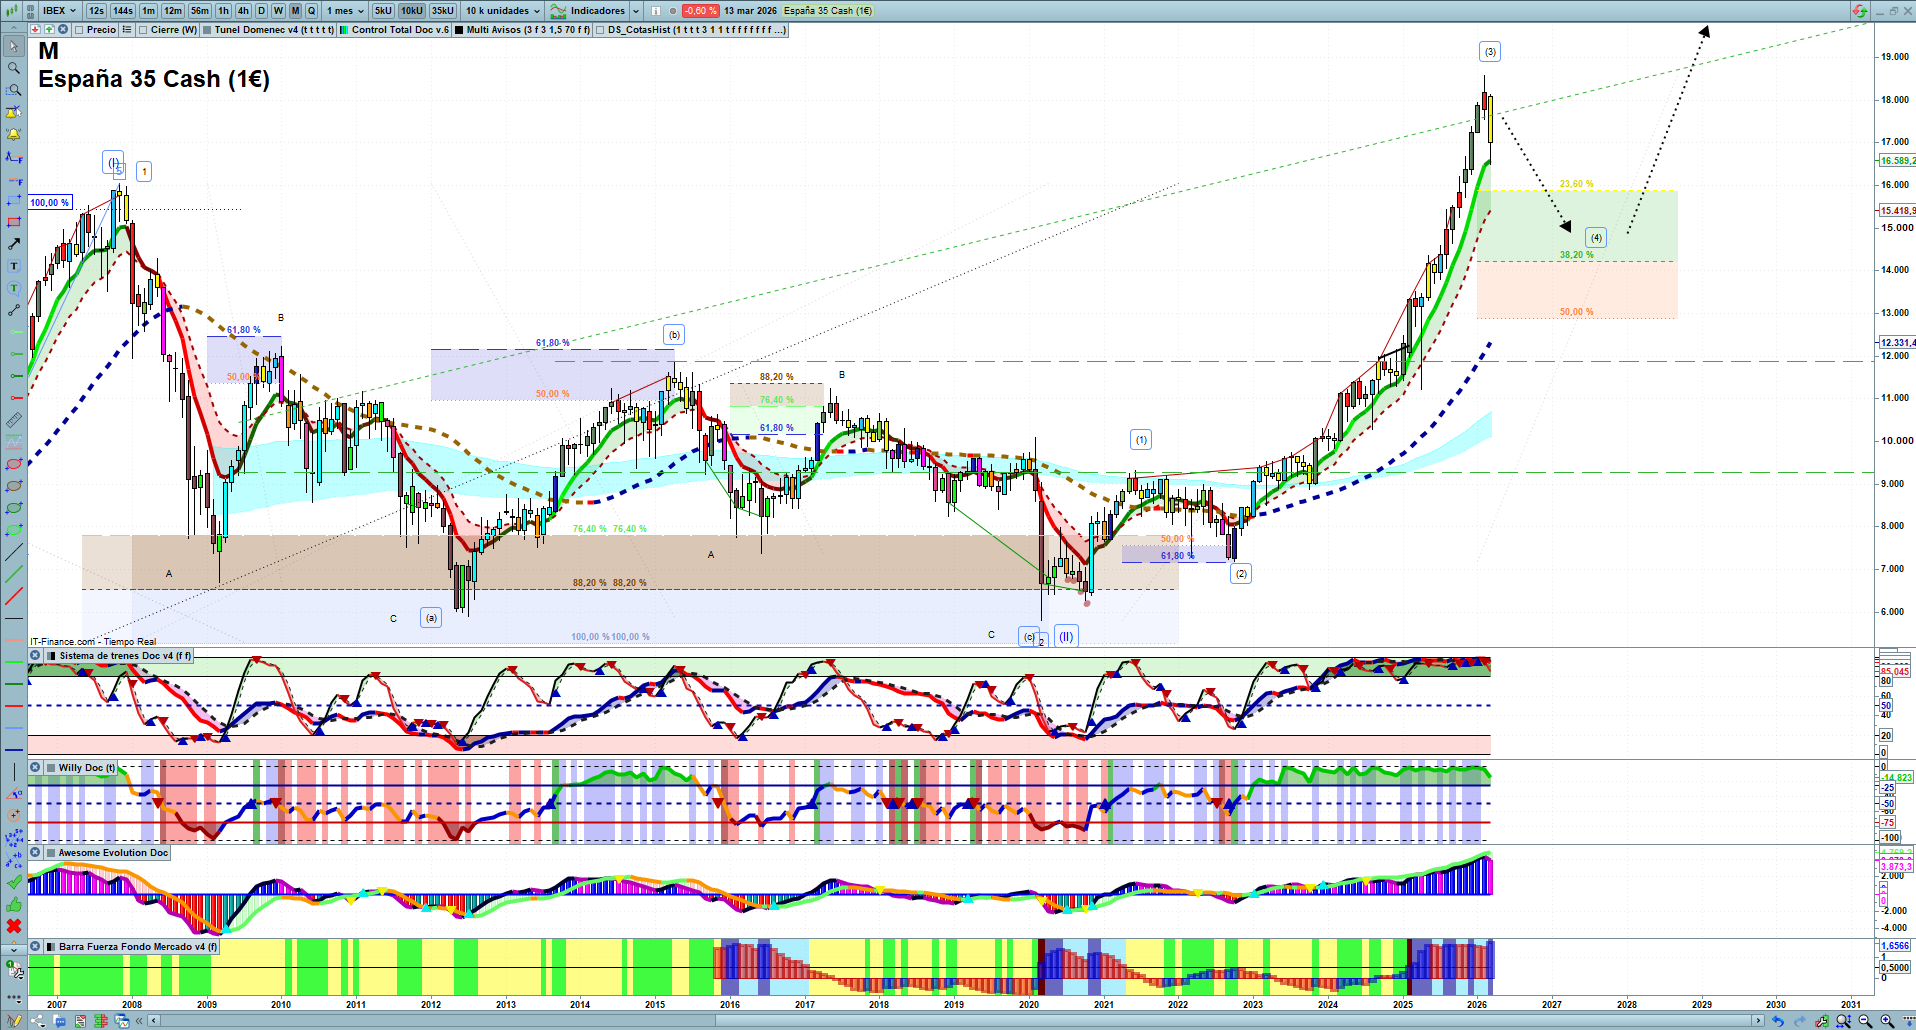
Task: Expand more drawing tools with down chevron
Action: (14, 948)
